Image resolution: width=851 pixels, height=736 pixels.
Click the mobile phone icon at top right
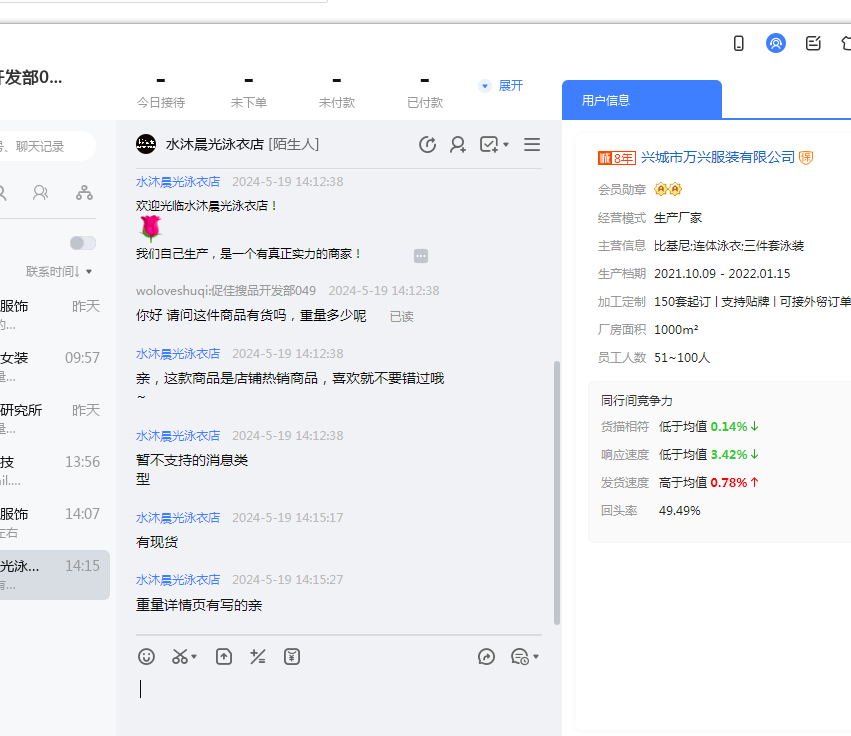[739, 43]
